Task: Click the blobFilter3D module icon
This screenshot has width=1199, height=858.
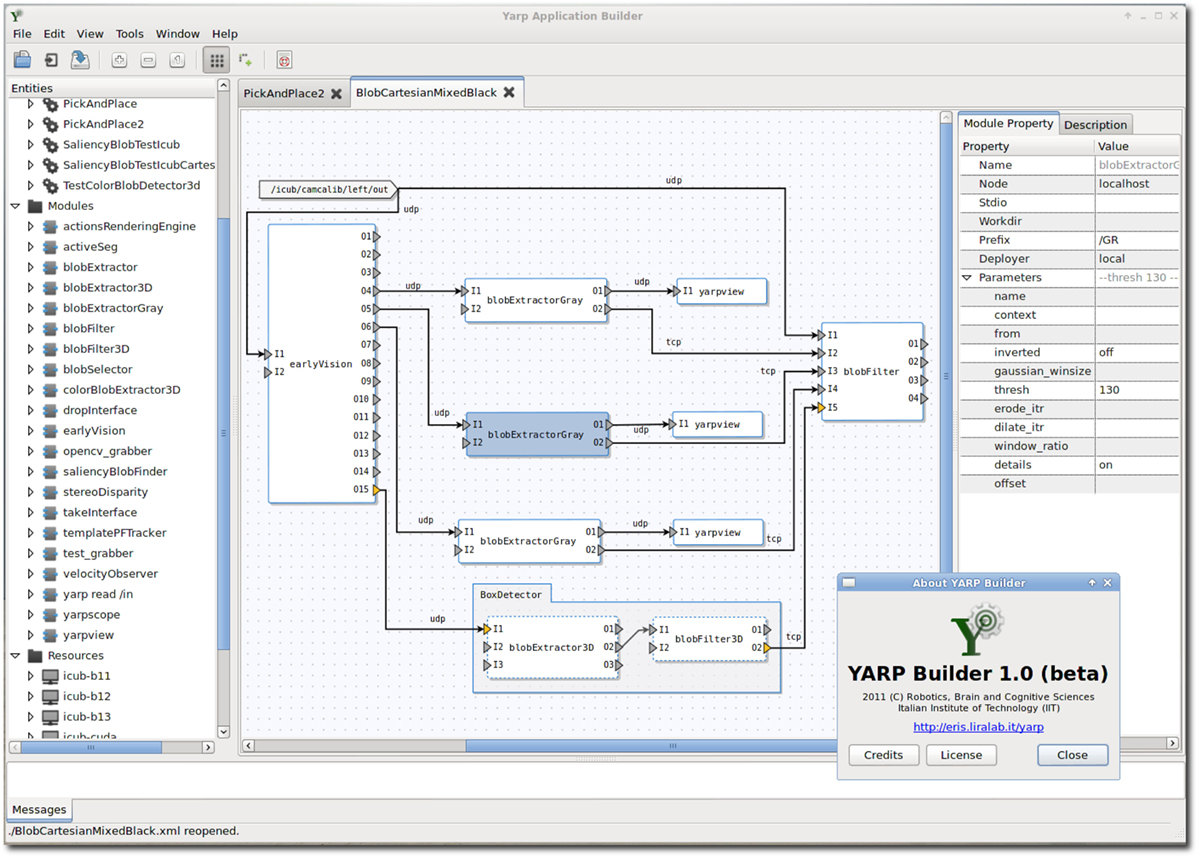Action: pyautogui.click(x=50, y=349)
